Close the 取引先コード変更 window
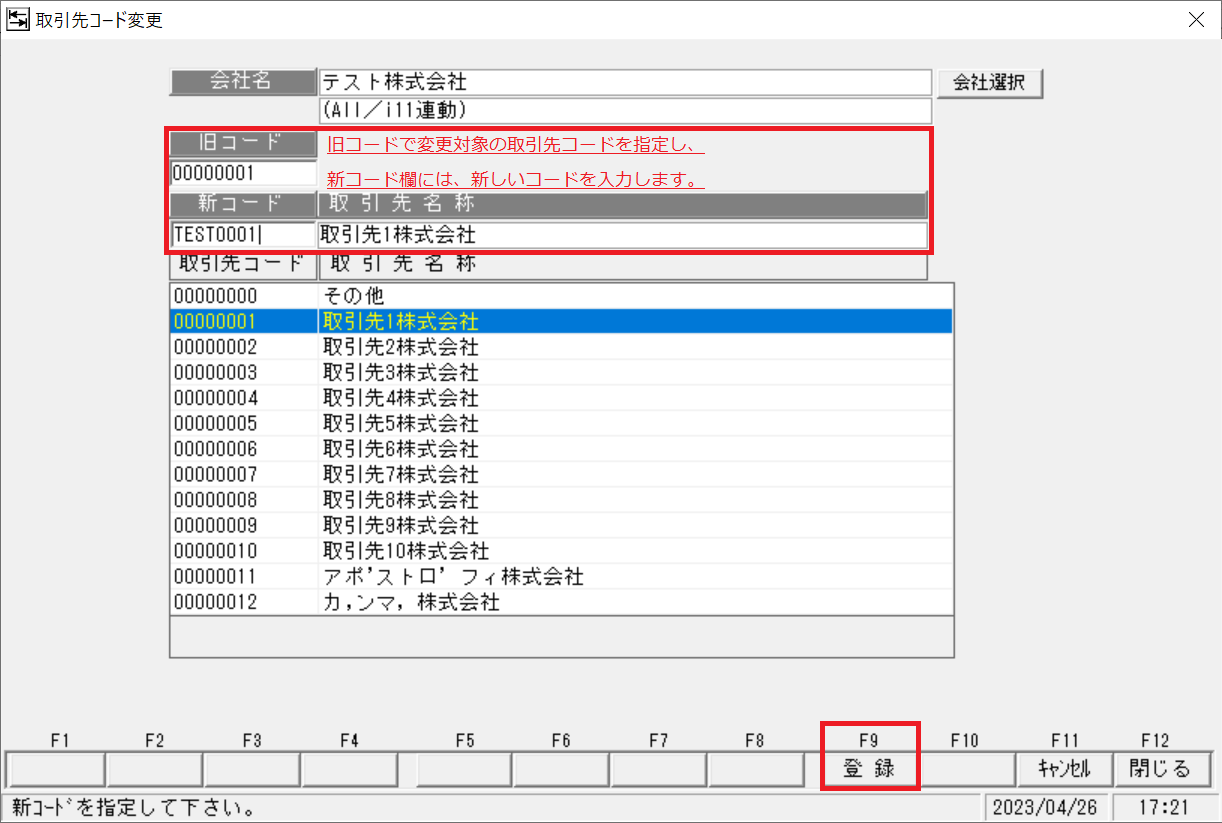 (1194, 20)
